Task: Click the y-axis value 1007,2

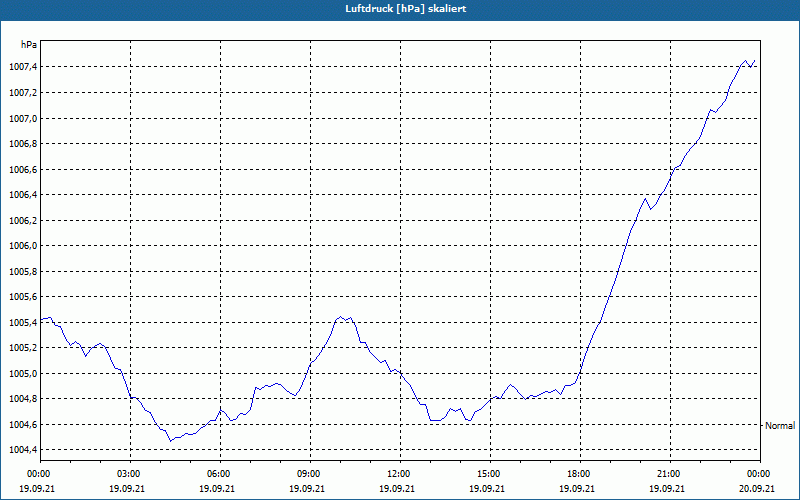Action: point(22,93)
